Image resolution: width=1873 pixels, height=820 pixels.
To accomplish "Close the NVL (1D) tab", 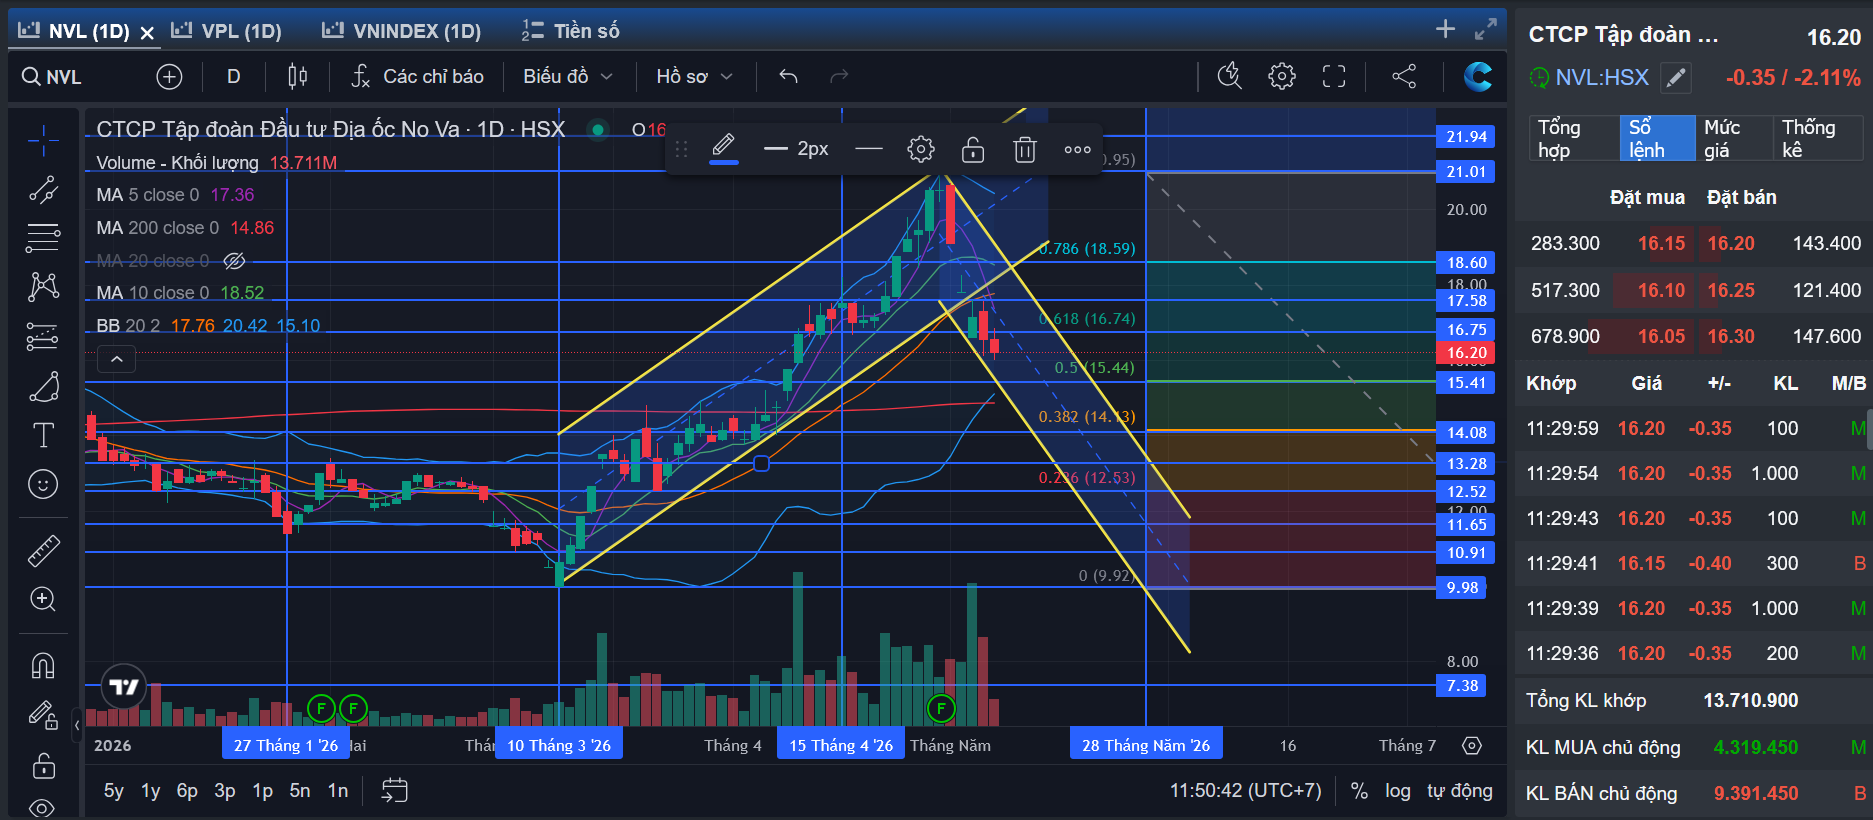I will coord(147,32).
